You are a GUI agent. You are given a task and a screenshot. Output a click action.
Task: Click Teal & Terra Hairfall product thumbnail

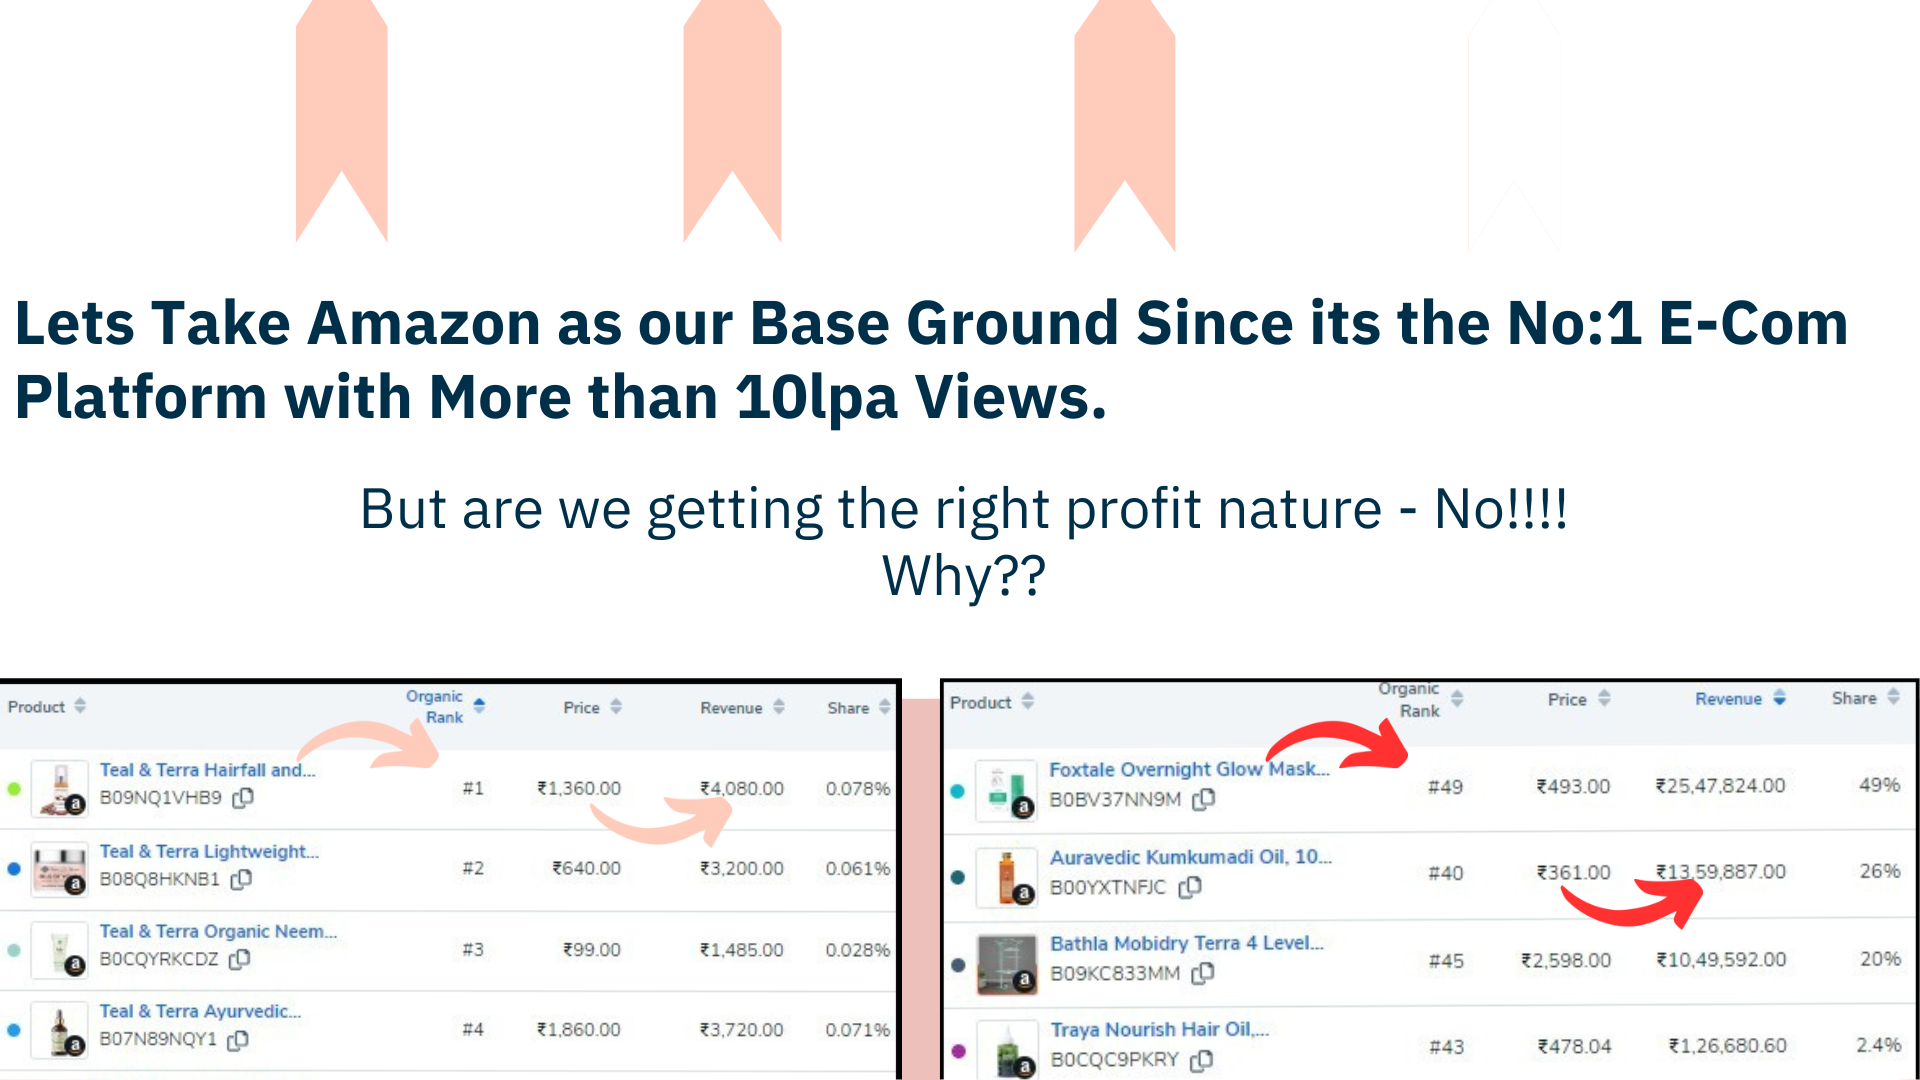tap(60, 788)
